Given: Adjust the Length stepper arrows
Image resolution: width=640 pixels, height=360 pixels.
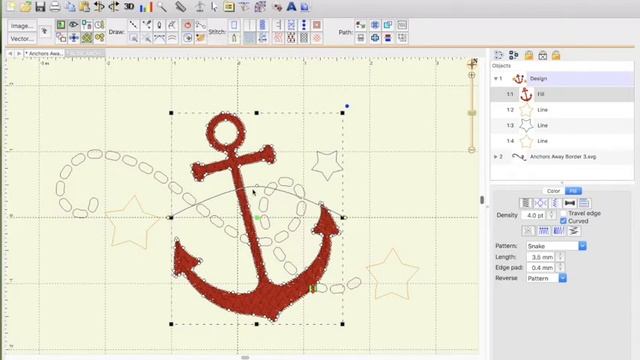Looking at the screenshot, I should point(560,257).
